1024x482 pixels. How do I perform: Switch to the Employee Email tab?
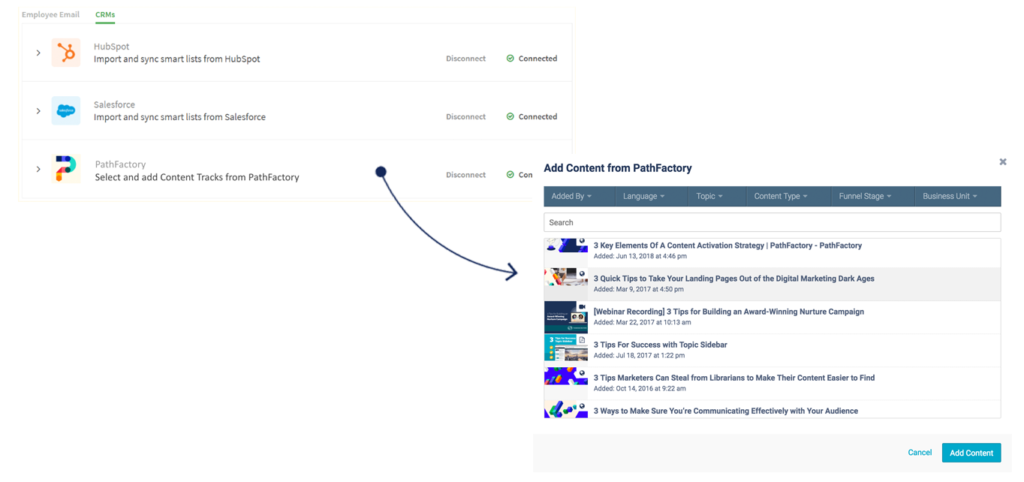click(x=50, y=14)
